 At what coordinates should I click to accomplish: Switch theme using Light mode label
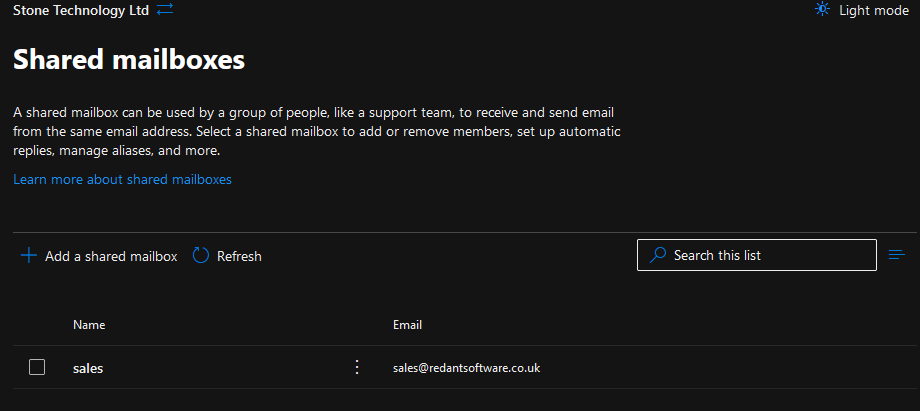[x=873, y=9]
